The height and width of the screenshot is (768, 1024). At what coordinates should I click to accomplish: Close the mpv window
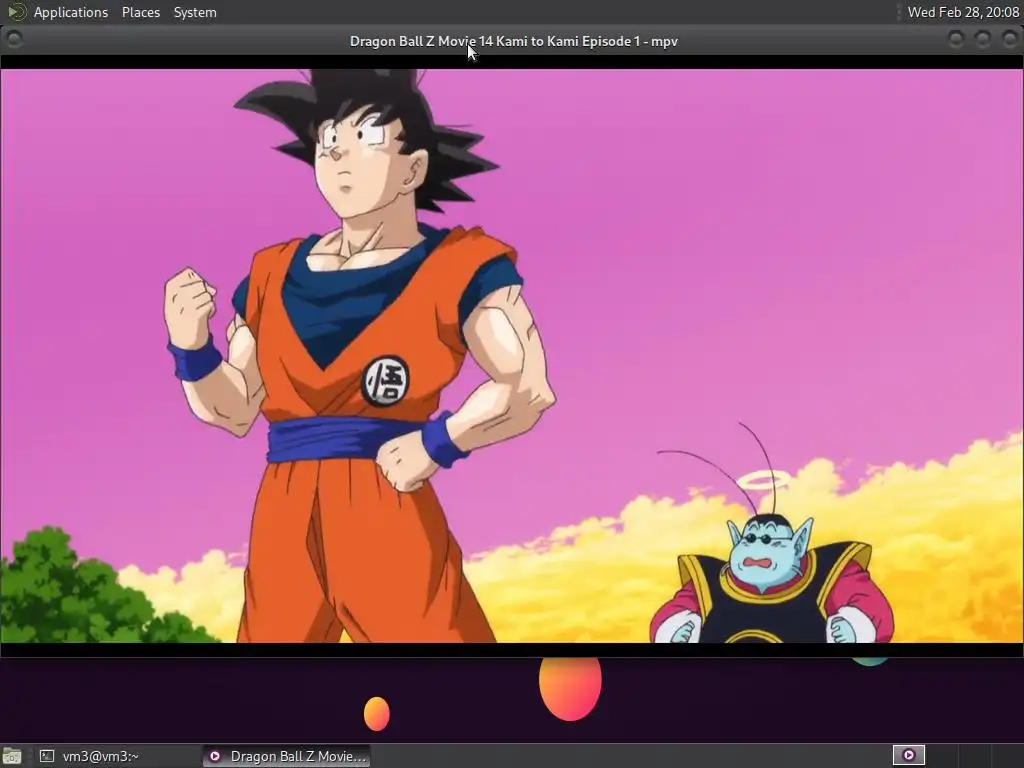(x=1009, y=40)
